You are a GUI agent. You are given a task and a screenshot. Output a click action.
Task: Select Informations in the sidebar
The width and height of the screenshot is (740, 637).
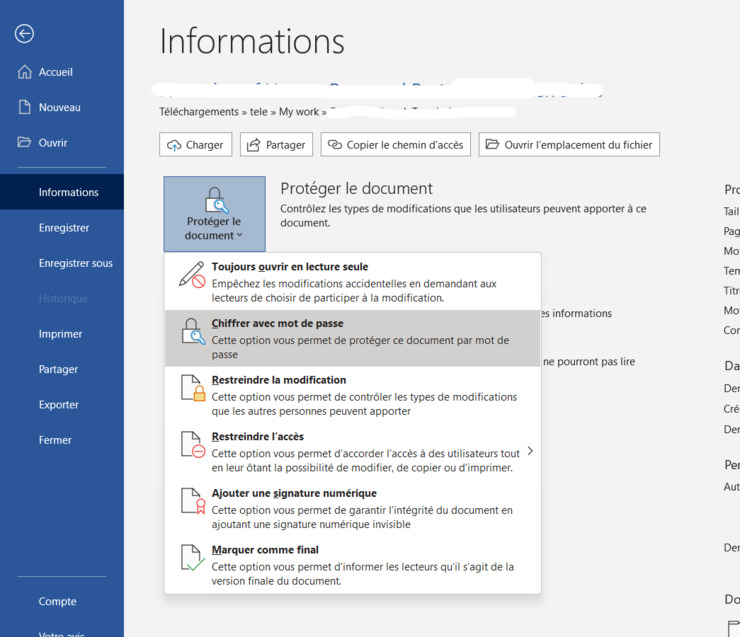62,192
